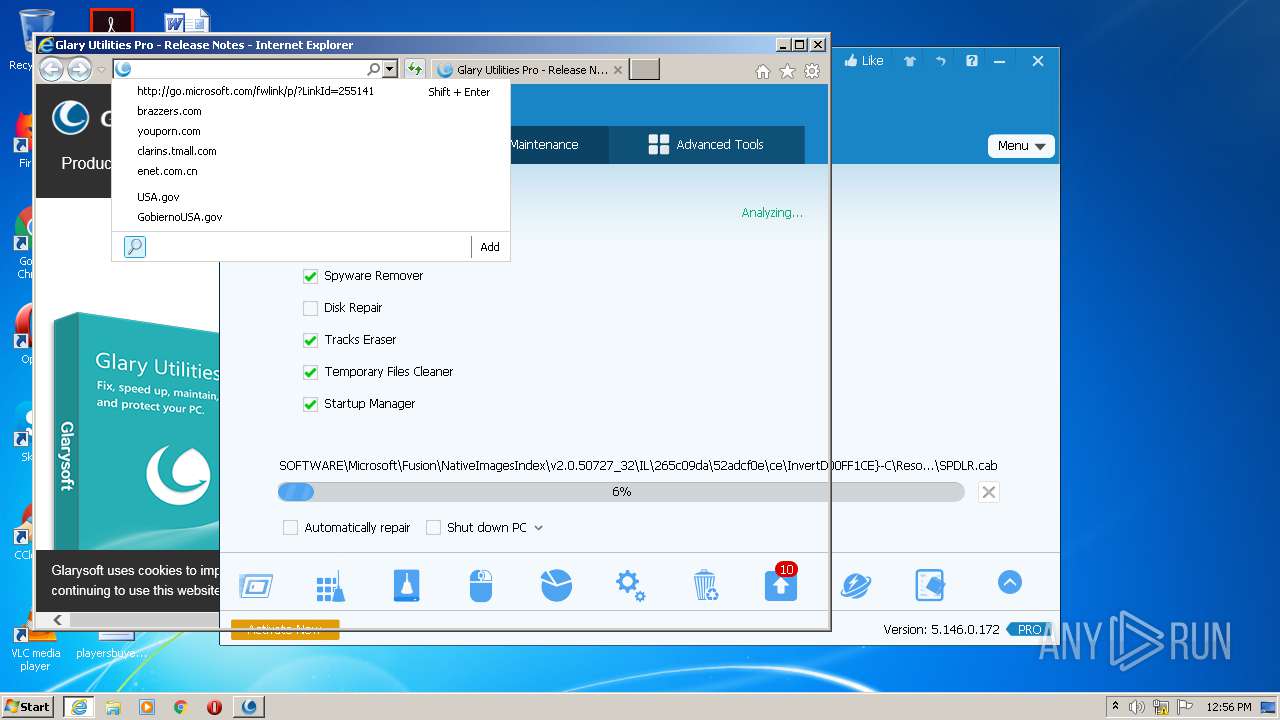
Task: Open the mouse-shaped Context Menu Manager icon
Action: pos(481,585)
